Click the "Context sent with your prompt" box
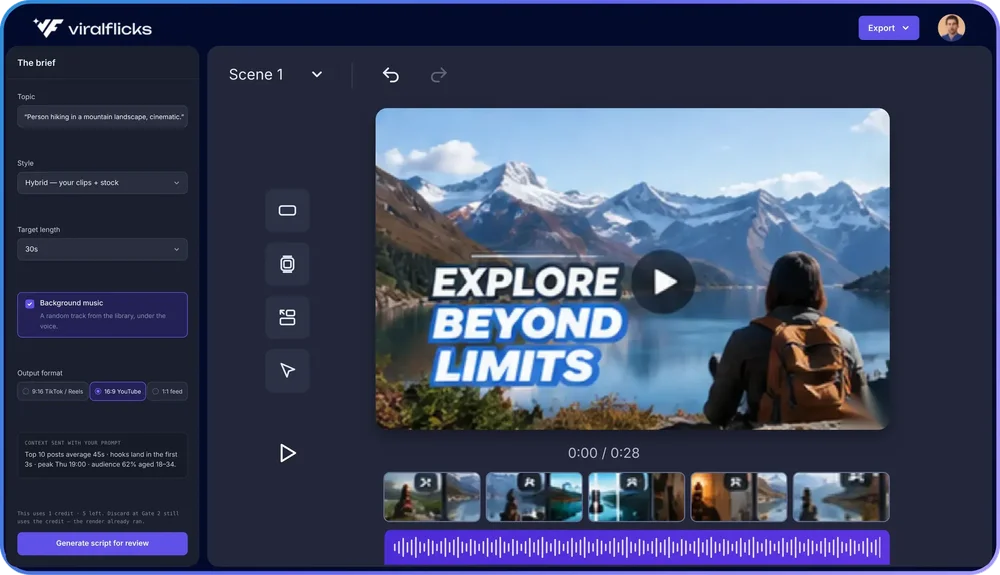Screen dimensions: 1000x575 click(x=102, y=455)
